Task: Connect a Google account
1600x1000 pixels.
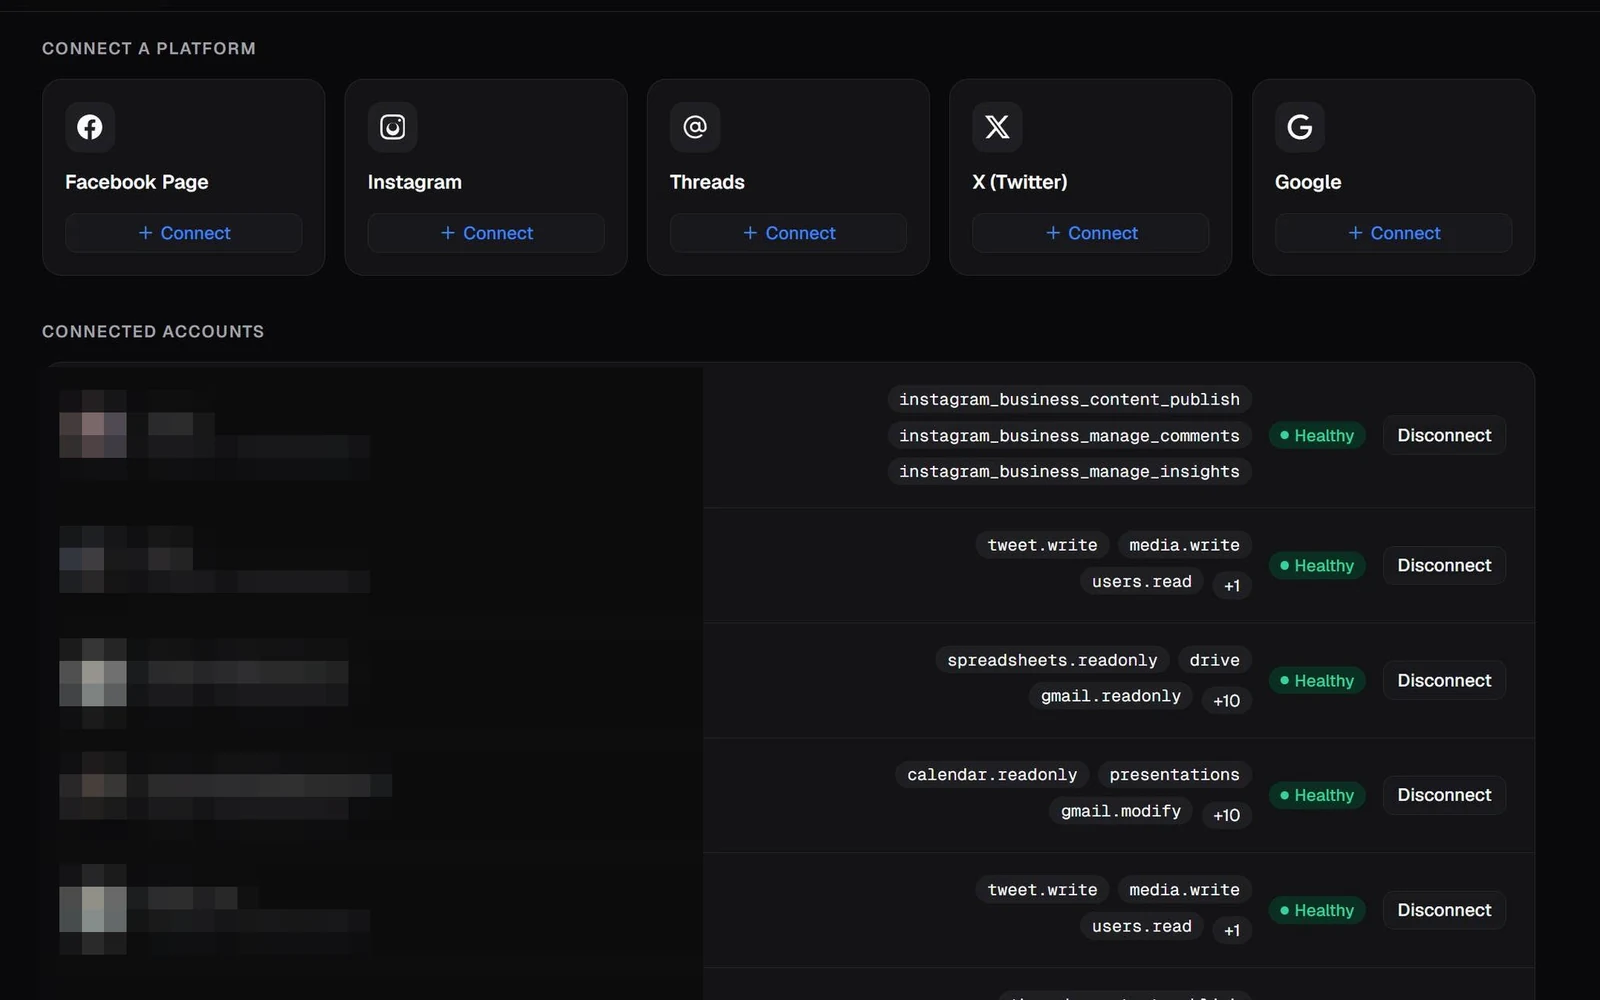Action: (1393, 233)
